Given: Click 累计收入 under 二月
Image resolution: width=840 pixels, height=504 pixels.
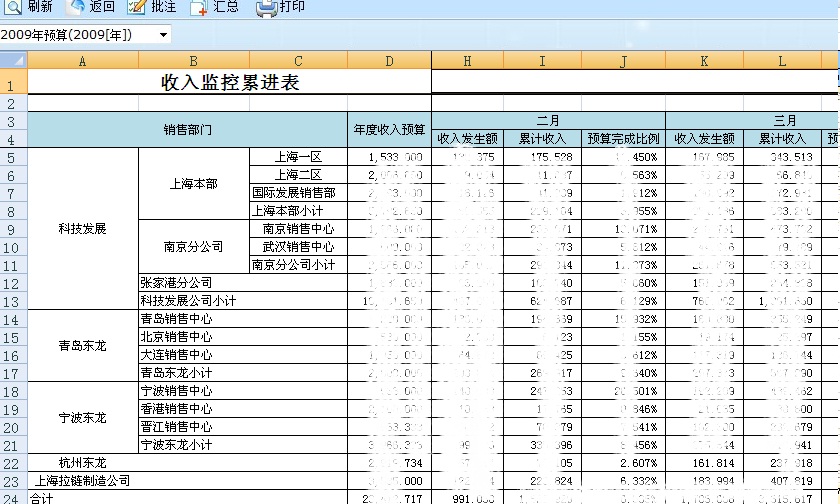Looking at the screenshot, I should click(x=542, y=139).
